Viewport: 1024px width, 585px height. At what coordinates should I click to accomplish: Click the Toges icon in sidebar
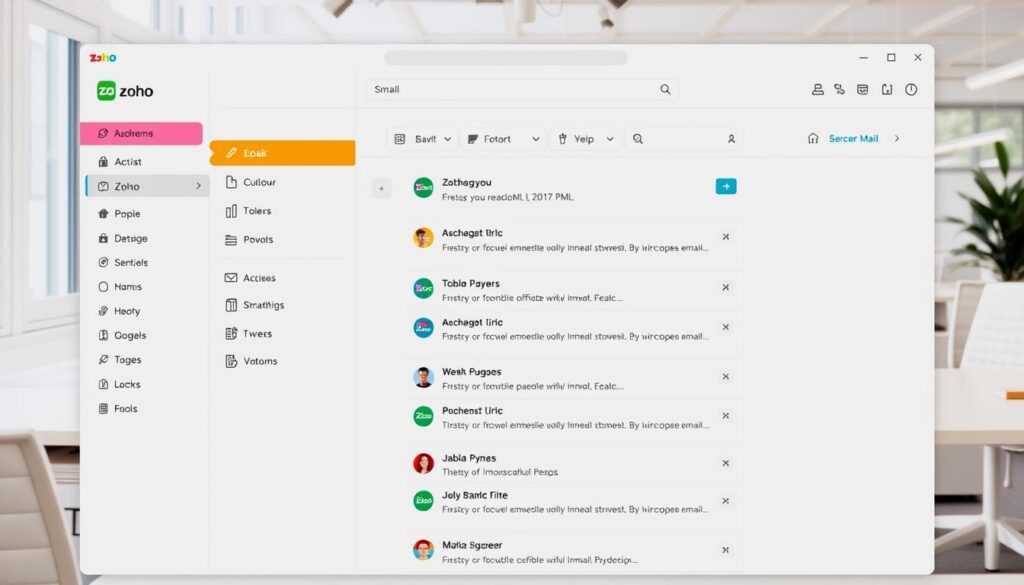click(x=103, y=360)
